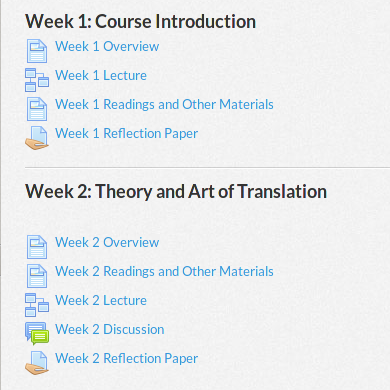Open the Week 2 Discussion link
Image resolution: width=390 pixels, height=390 pixels.
(109, 329)
